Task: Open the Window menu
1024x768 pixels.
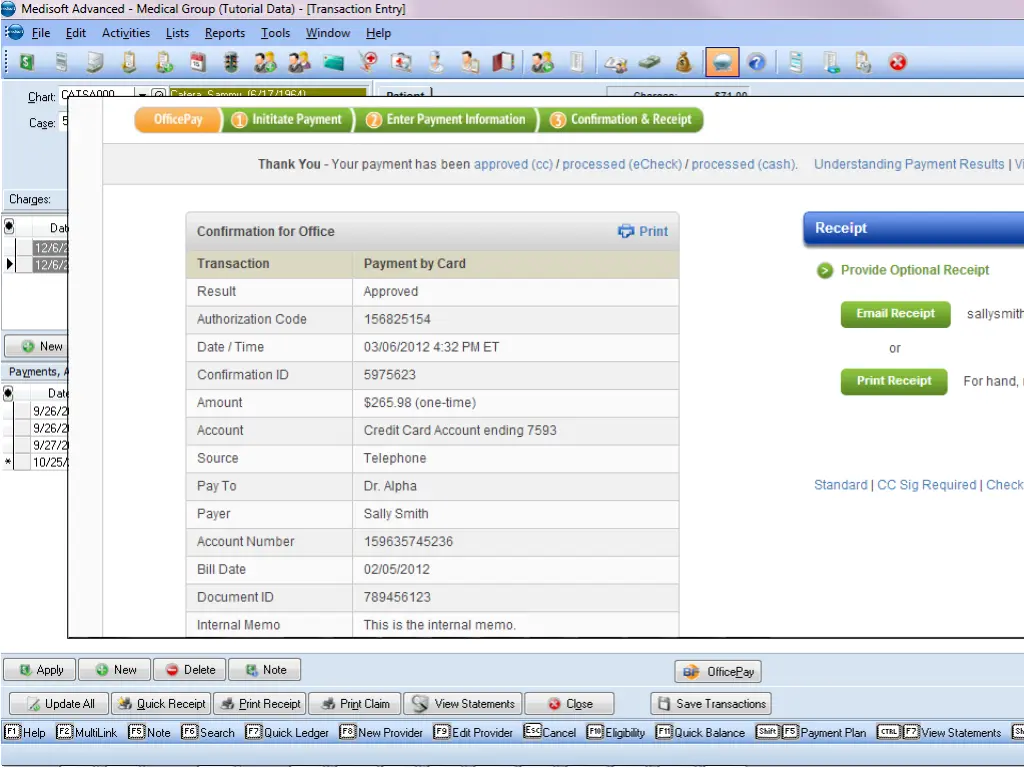Action: tap(328, 33)
